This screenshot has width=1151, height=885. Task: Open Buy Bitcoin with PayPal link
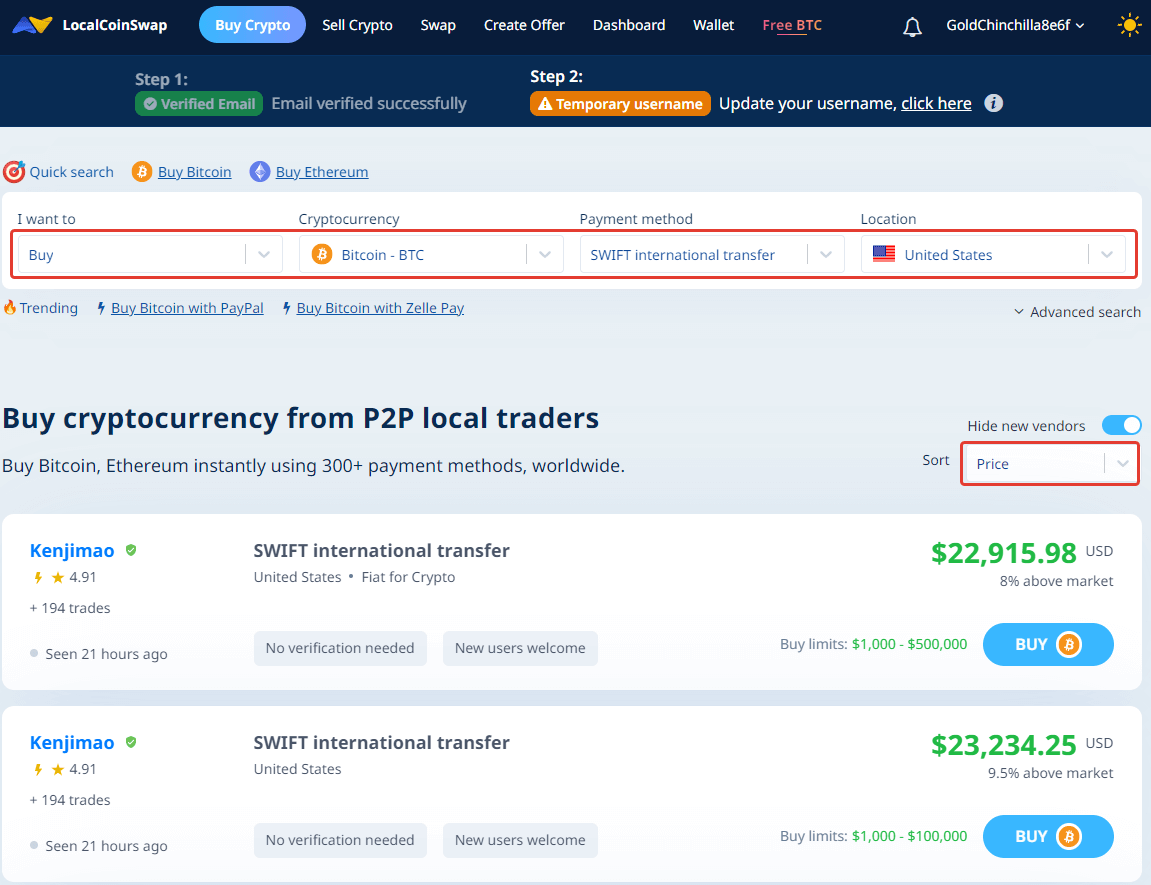tap(187, 308)
